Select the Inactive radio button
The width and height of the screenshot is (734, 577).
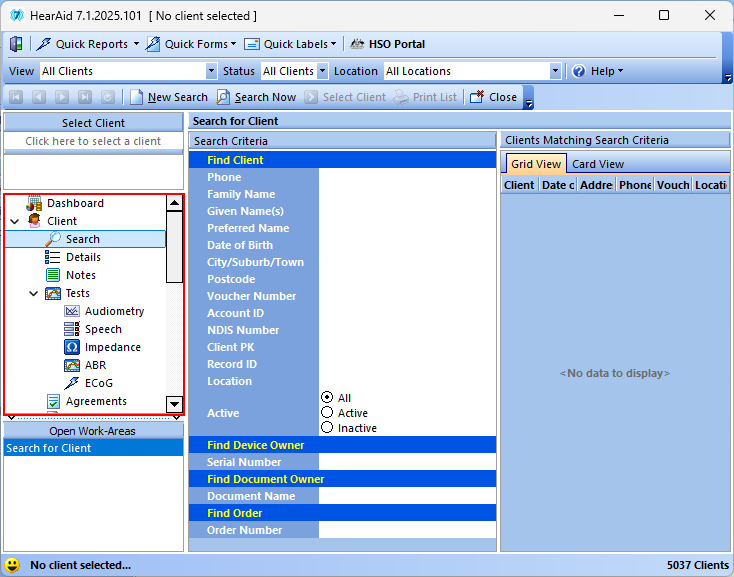[x=327, y=427]
